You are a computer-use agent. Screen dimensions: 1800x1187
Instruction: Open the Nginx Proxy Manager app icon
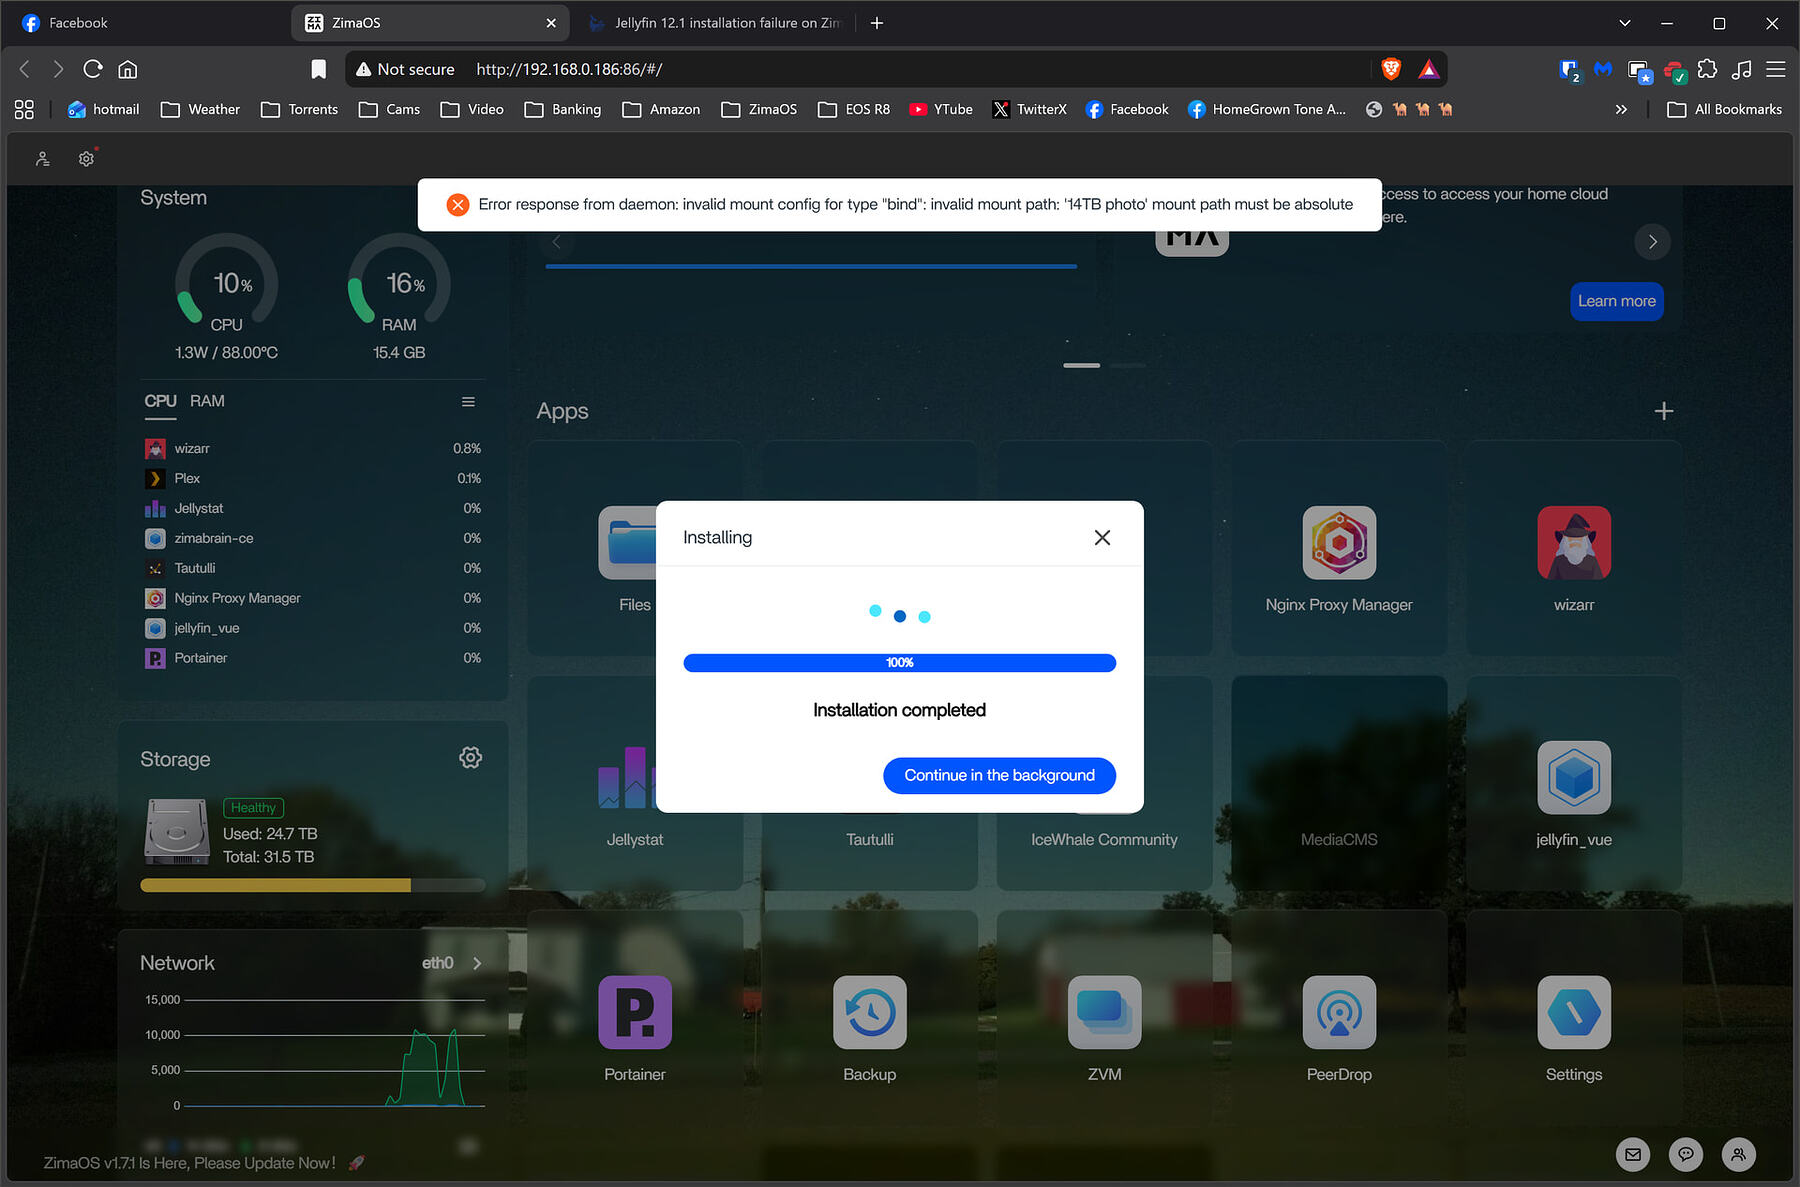click(1339, 543)
